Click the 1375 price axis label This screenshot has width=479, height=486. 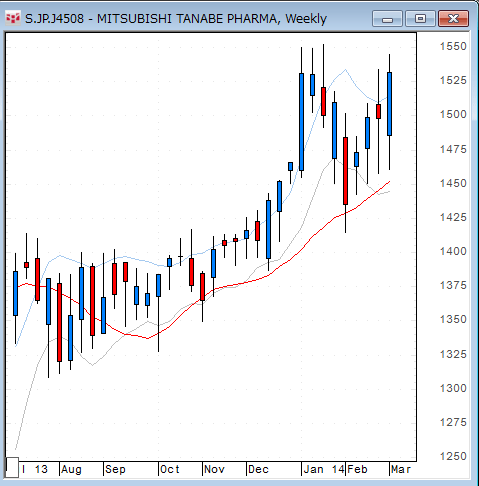(x=453, y=286)
